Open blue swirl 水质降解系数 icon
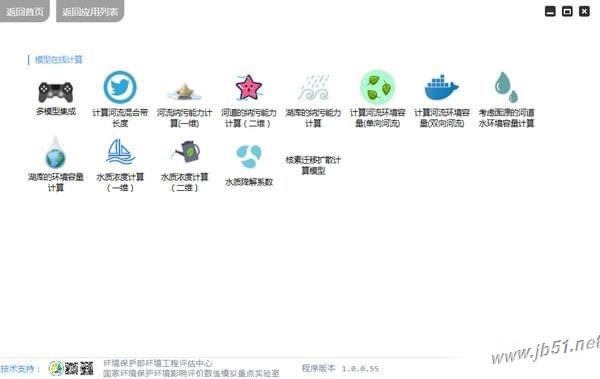 pyautogui.click(x=249, y=156)
